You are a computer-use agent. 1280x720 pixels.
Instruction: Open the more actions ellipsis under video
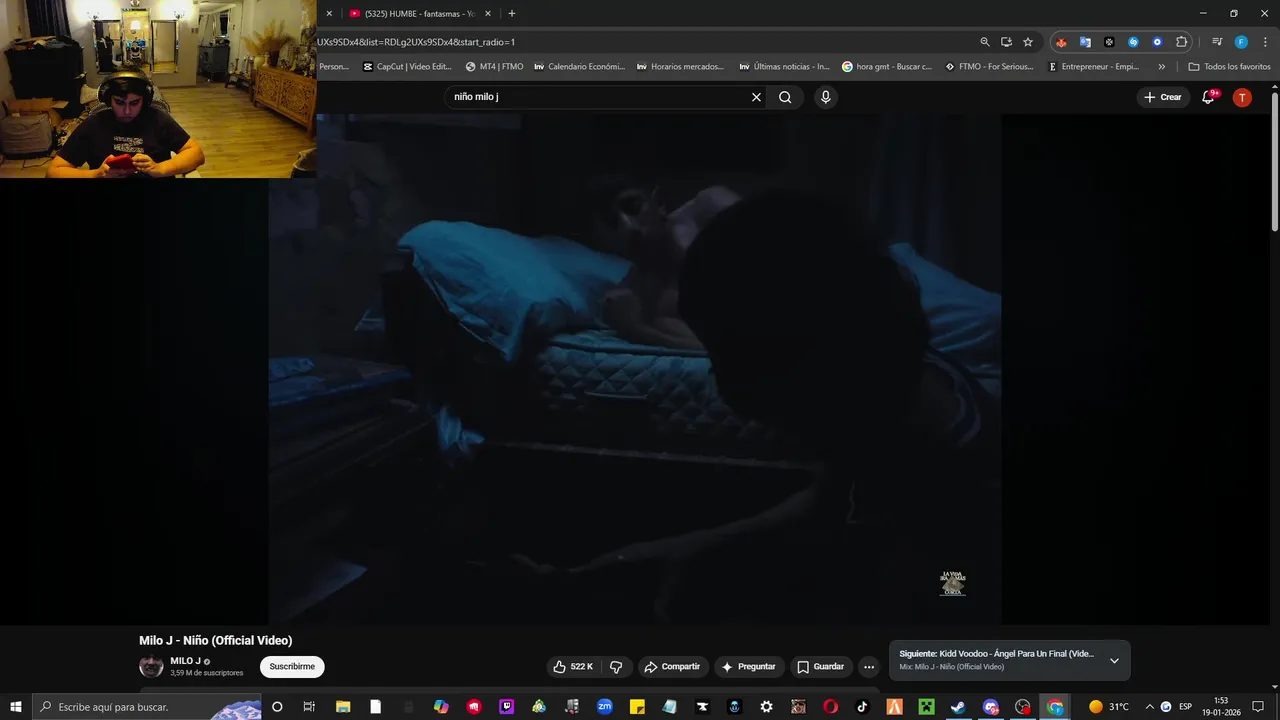[869, 667]
